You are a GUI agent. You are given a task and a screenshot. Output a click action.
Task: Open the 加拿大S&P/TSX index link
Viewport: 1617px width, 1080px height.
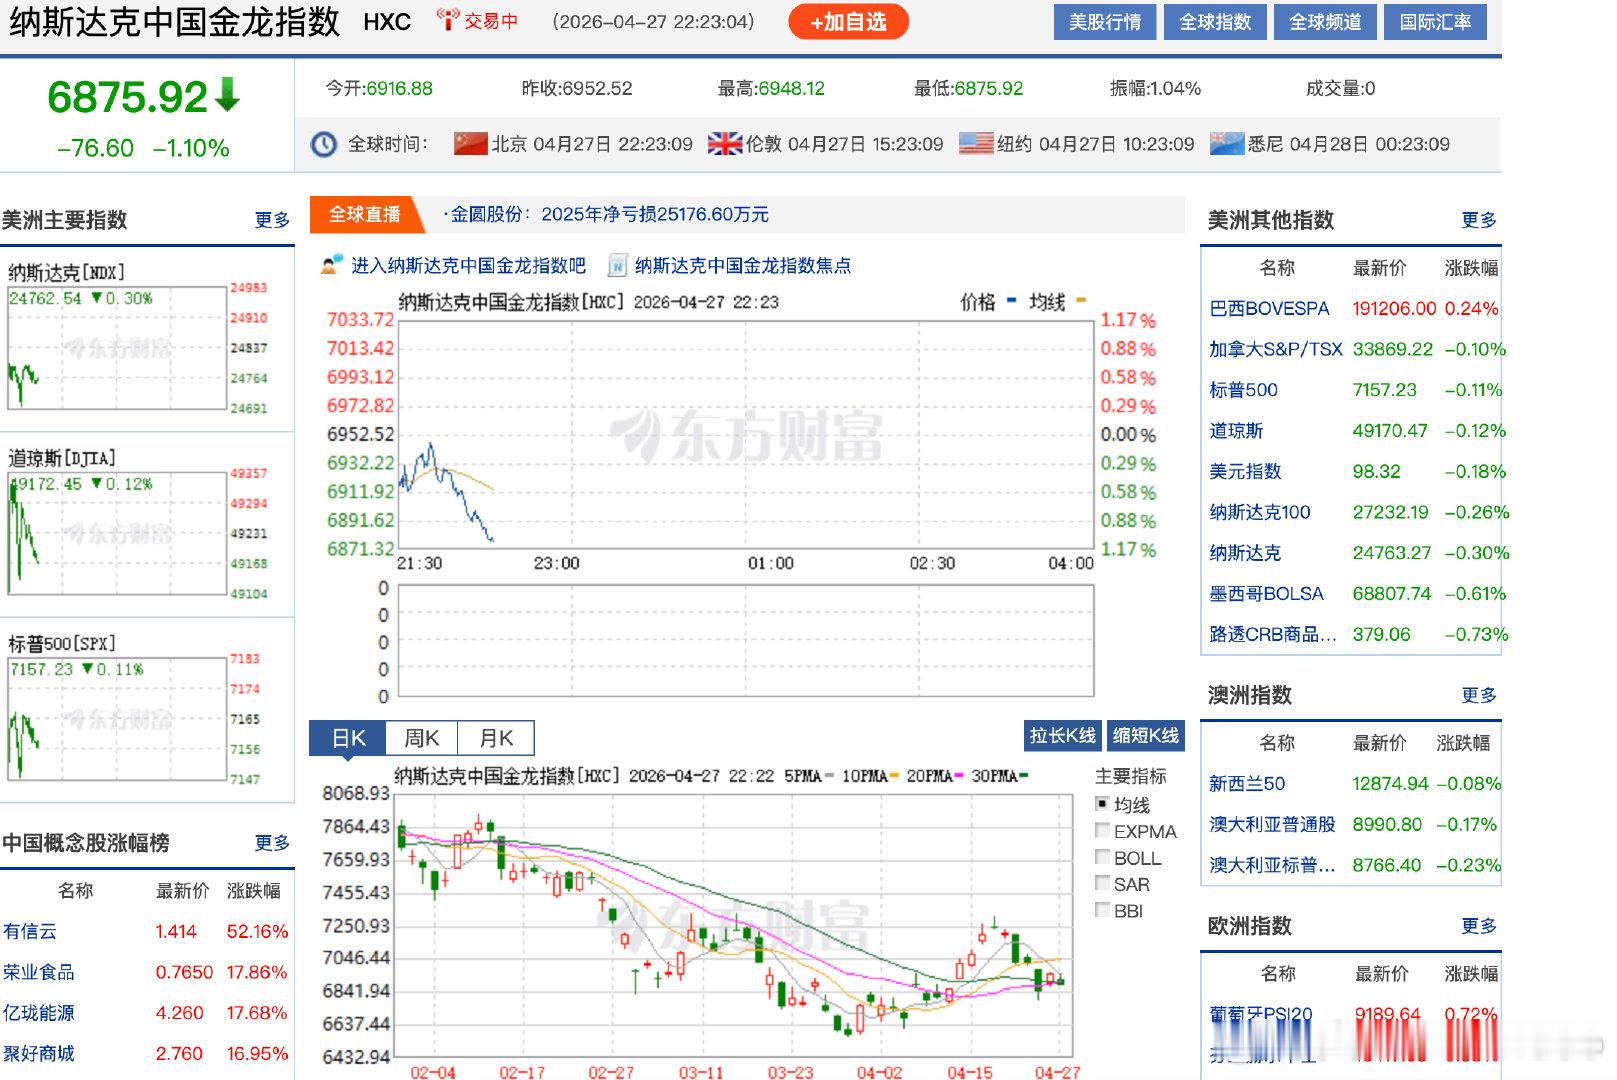tap(1276, 349)
